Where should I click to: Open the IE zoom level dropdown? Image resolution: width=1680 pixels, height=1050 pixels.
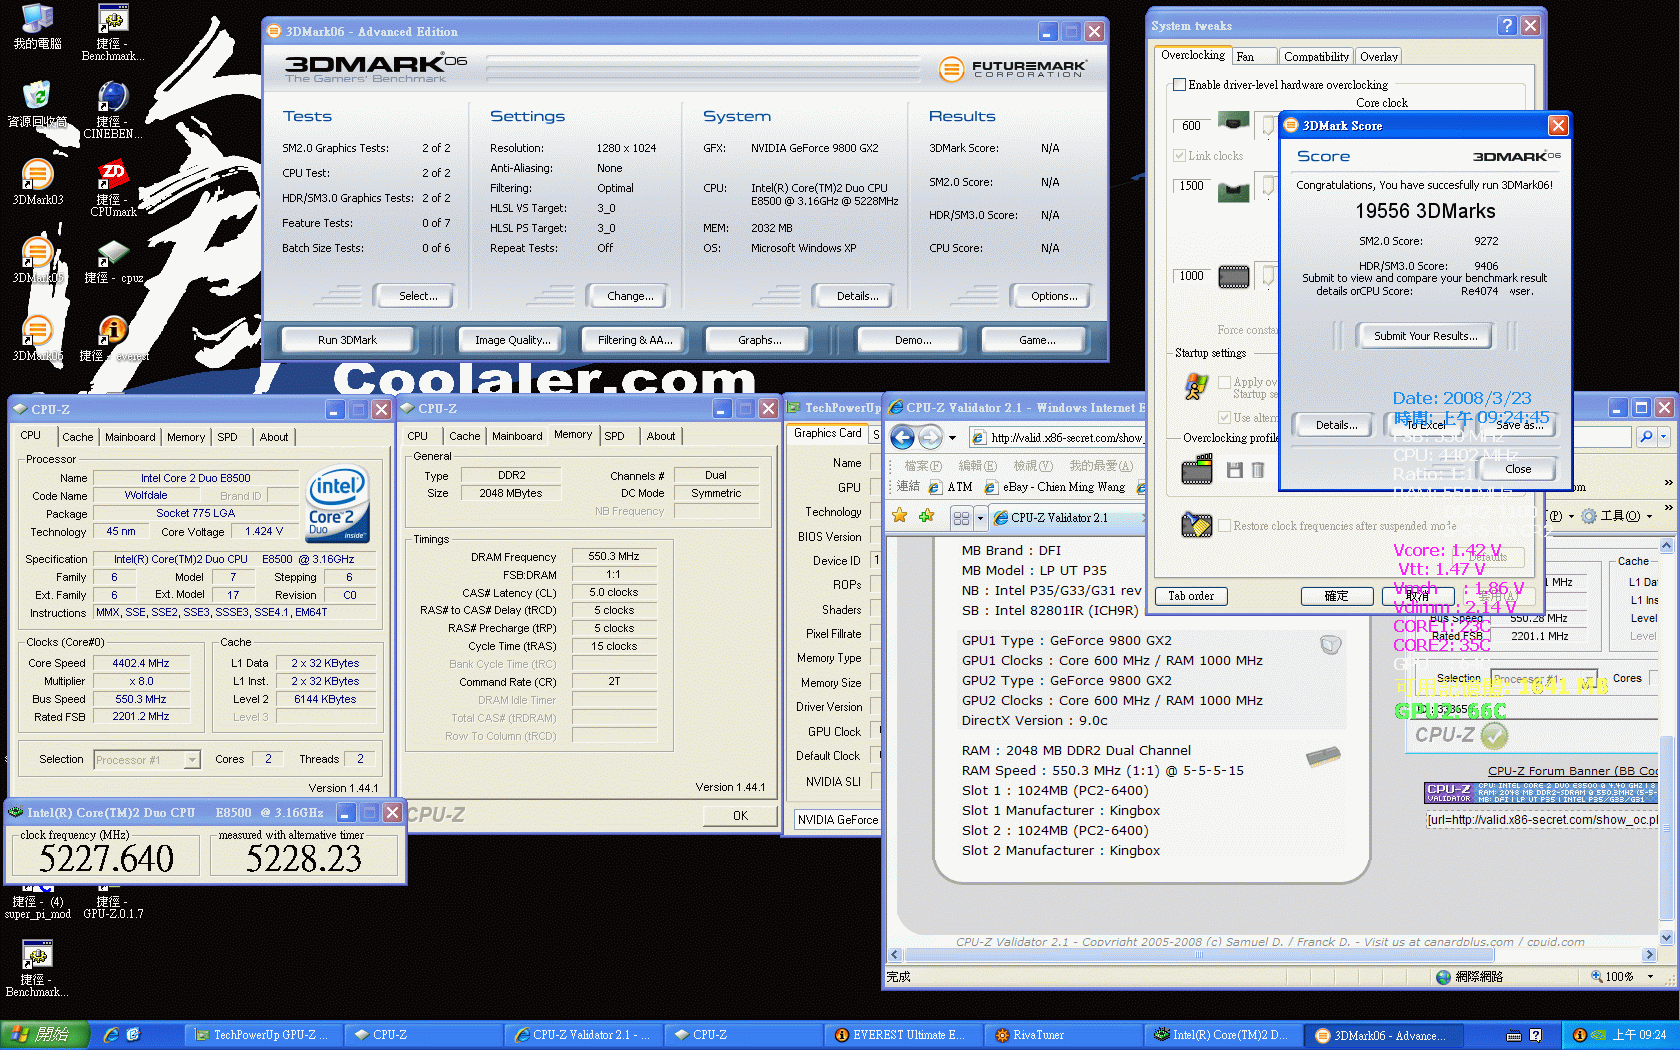[x=1650, y=977]
